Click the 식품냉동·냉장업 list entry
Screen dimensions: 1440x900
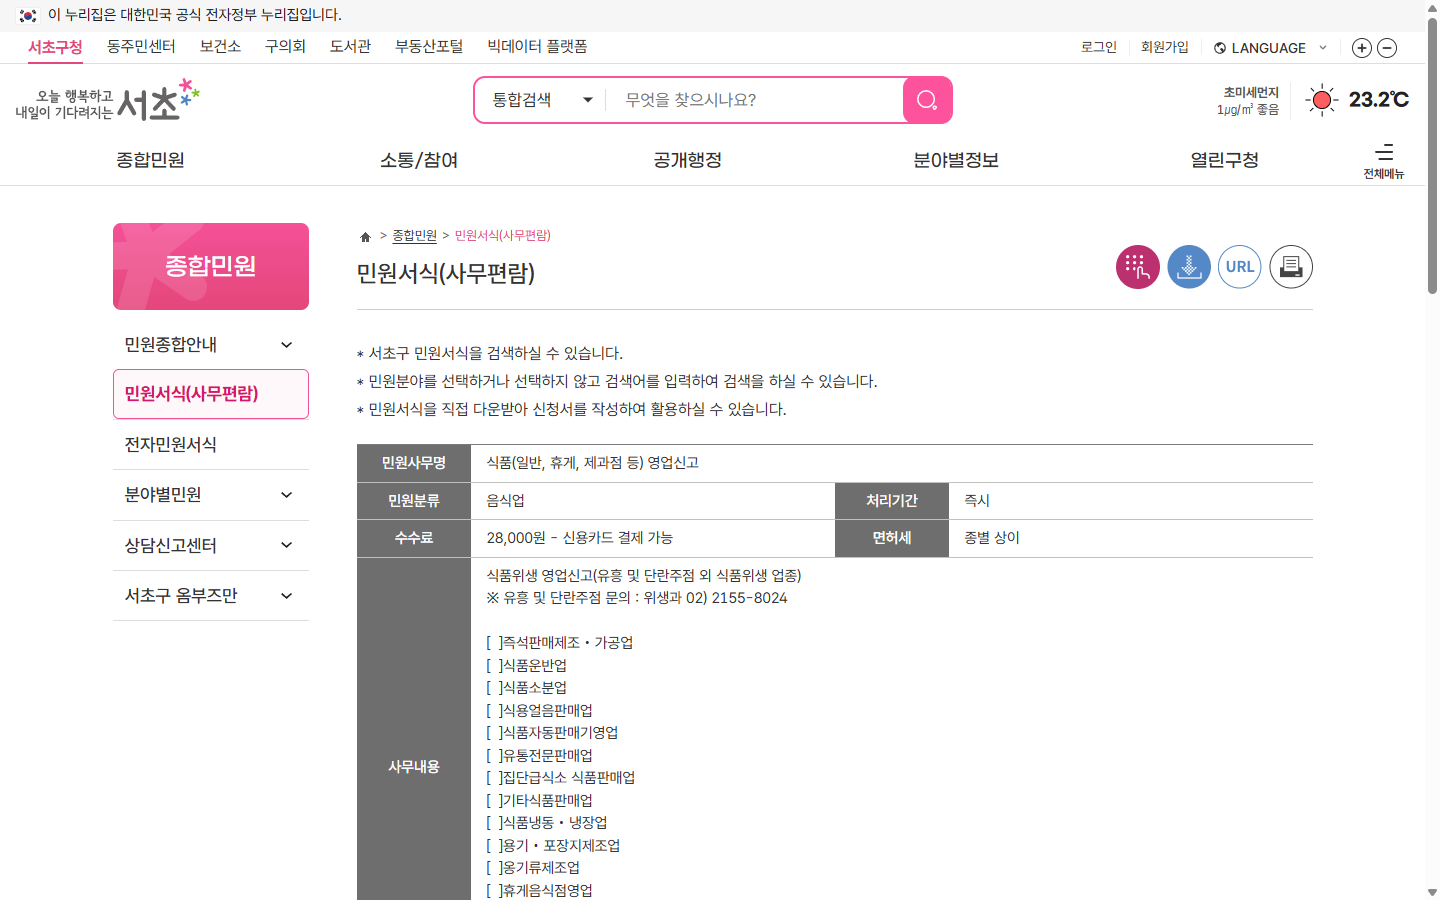coord(547,823)
